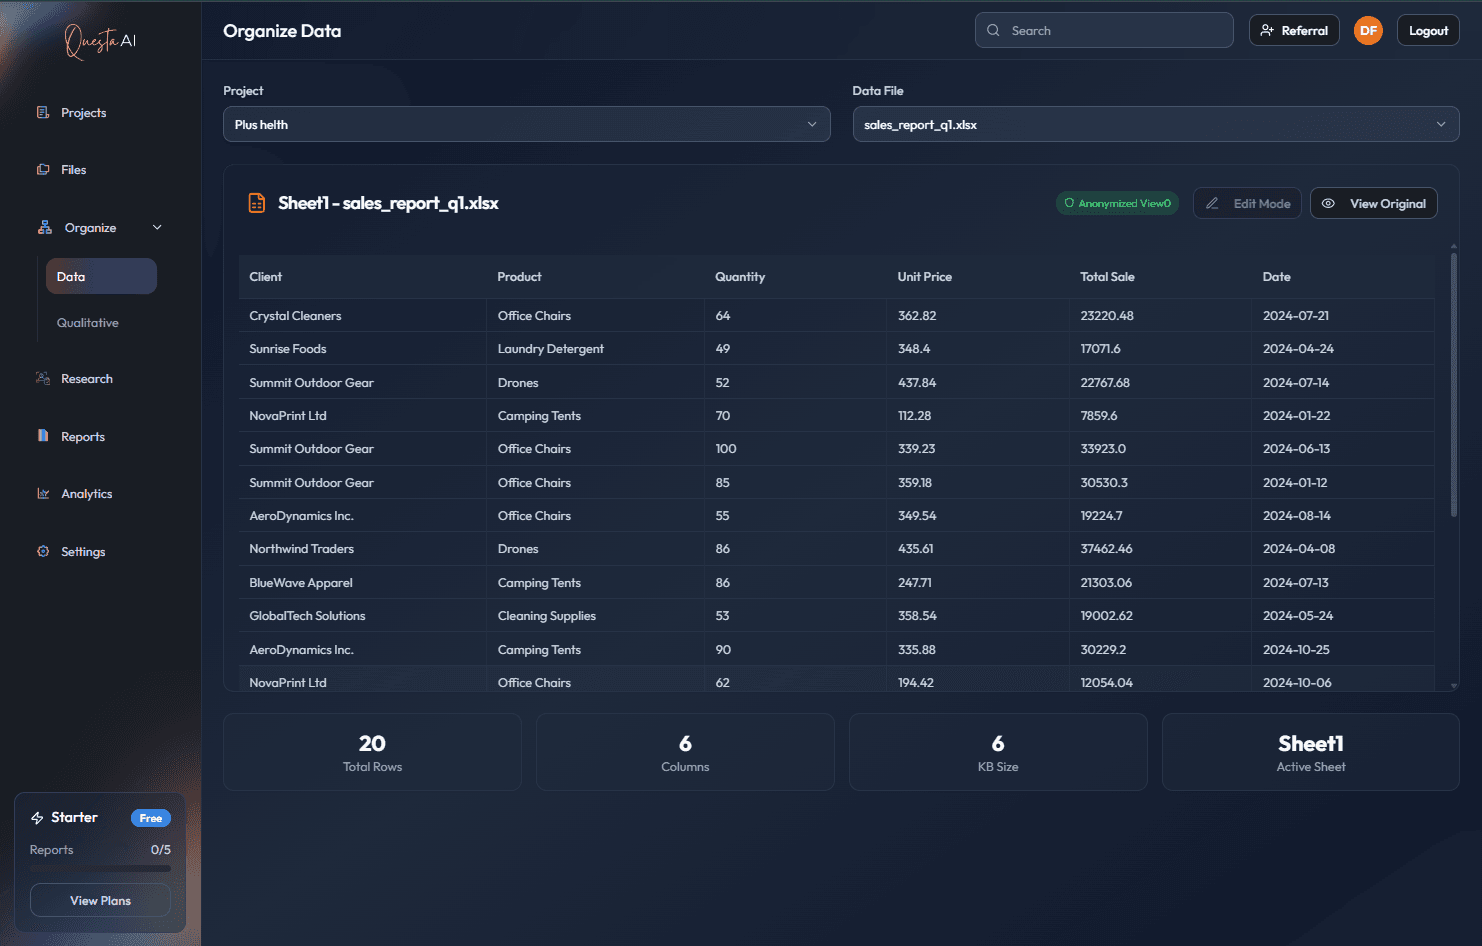Image resolution: width=1482 pixels, height=946 pixels.
Task: Show the original data with View Original
Action: click(1374, 203)
